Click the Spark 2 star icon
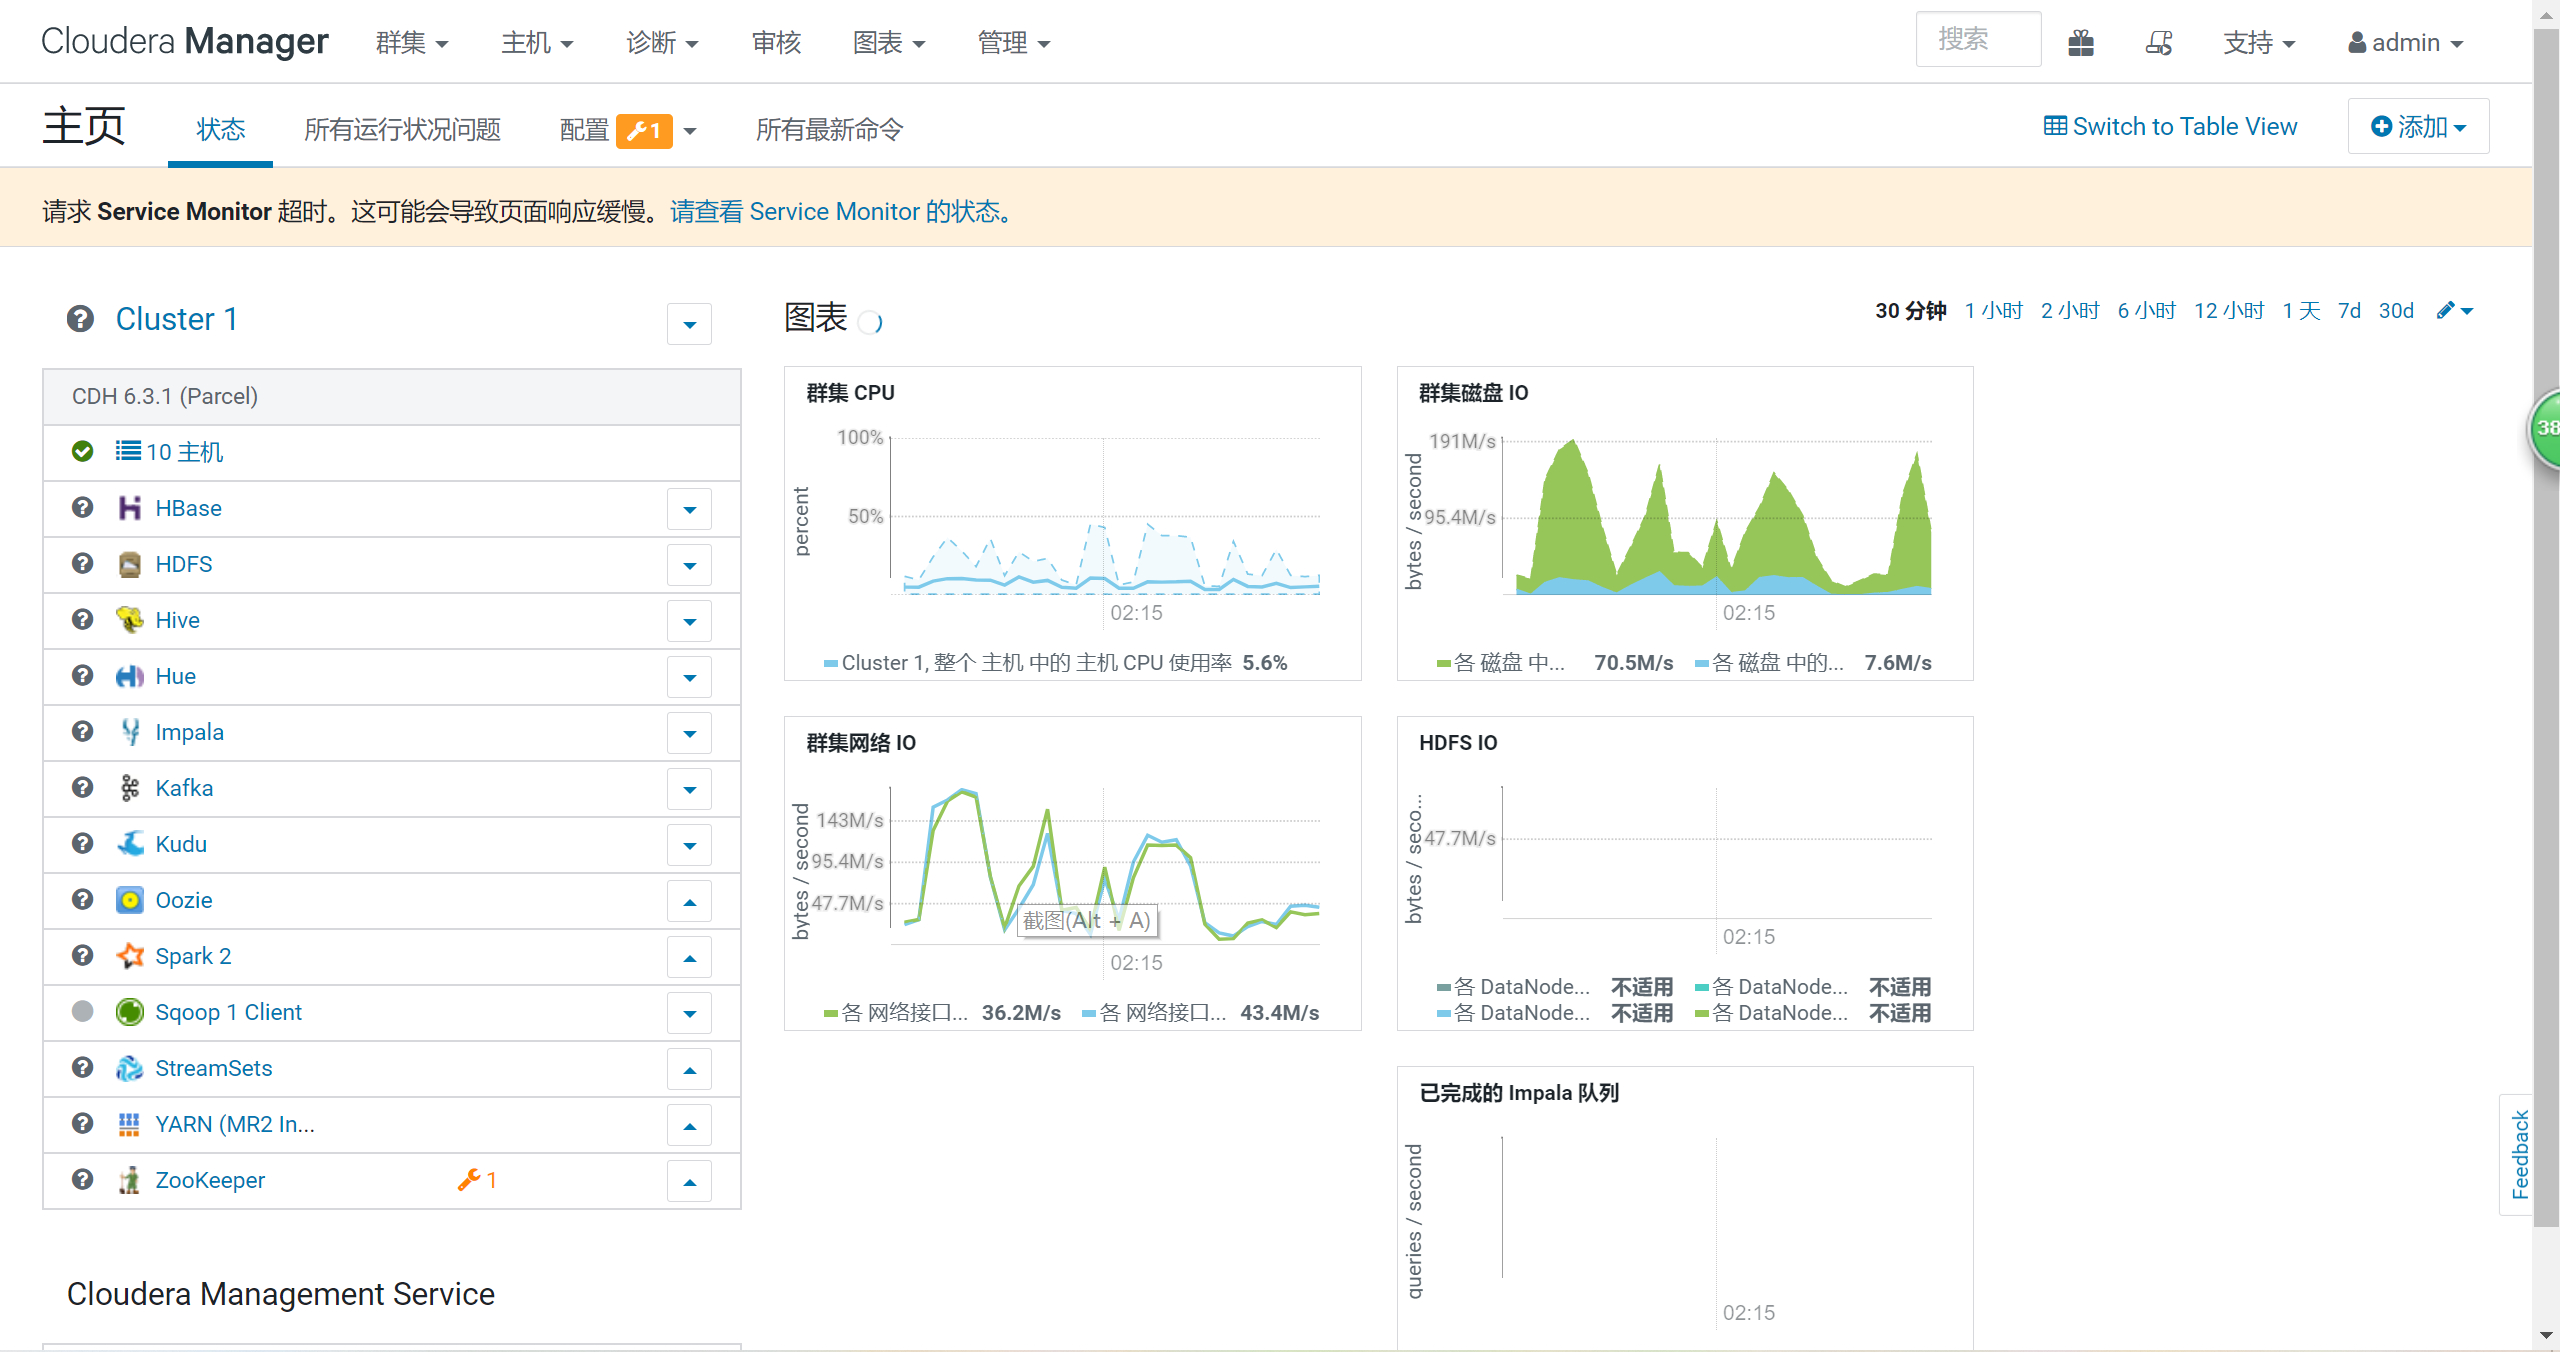 pyautogui.click(x=129, y=956)
